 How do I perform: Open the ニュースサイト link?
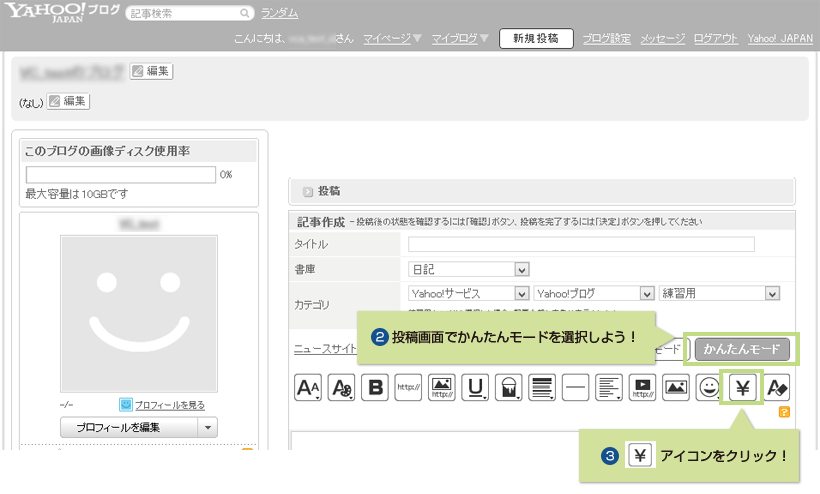click(x=325, y=349)
